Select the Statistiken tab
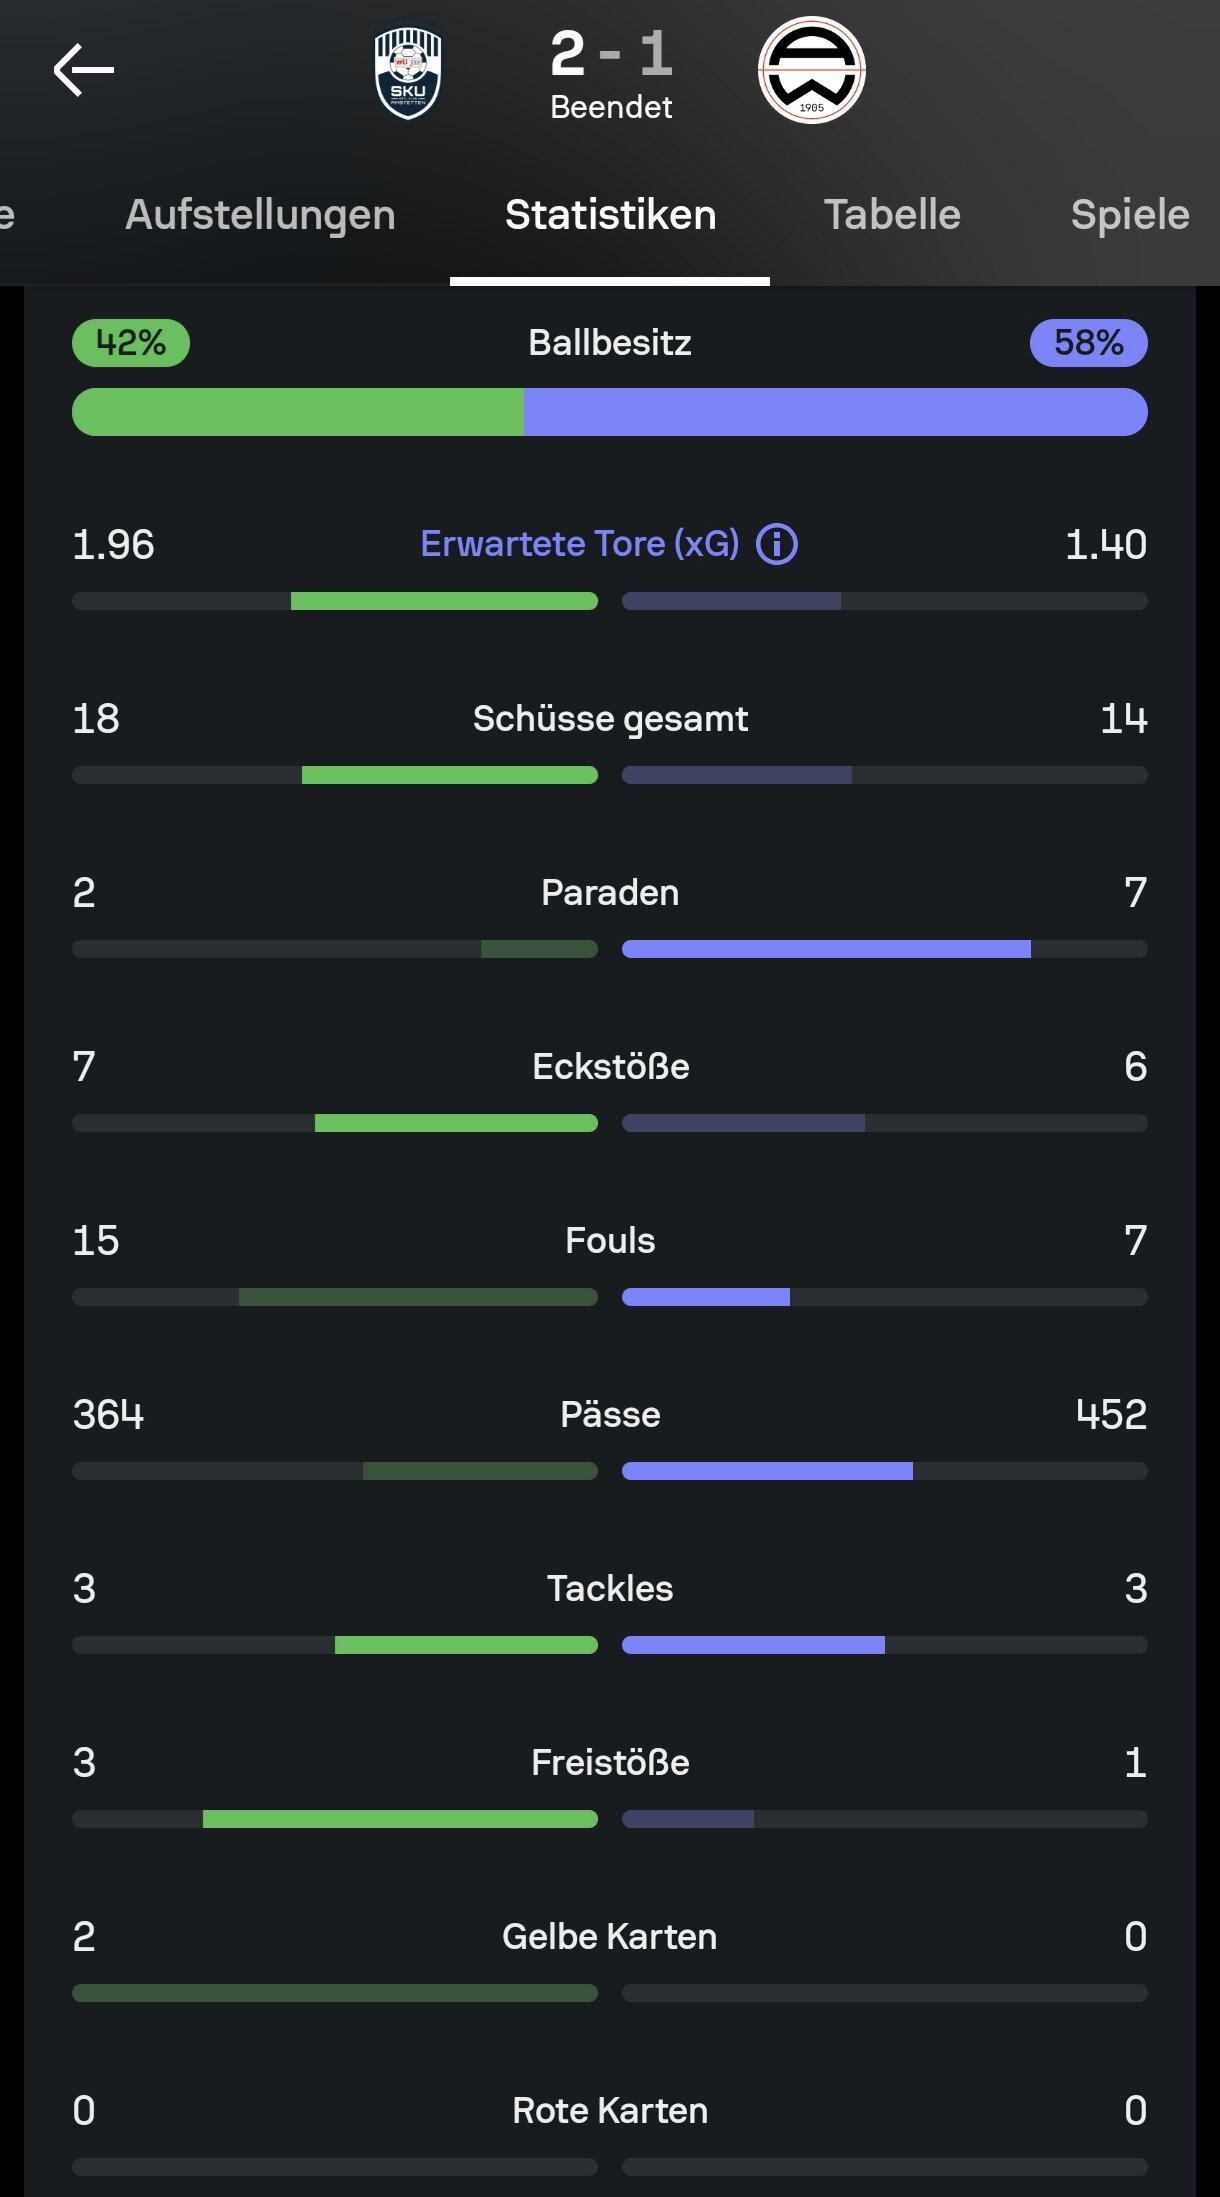 coord(610,215)
